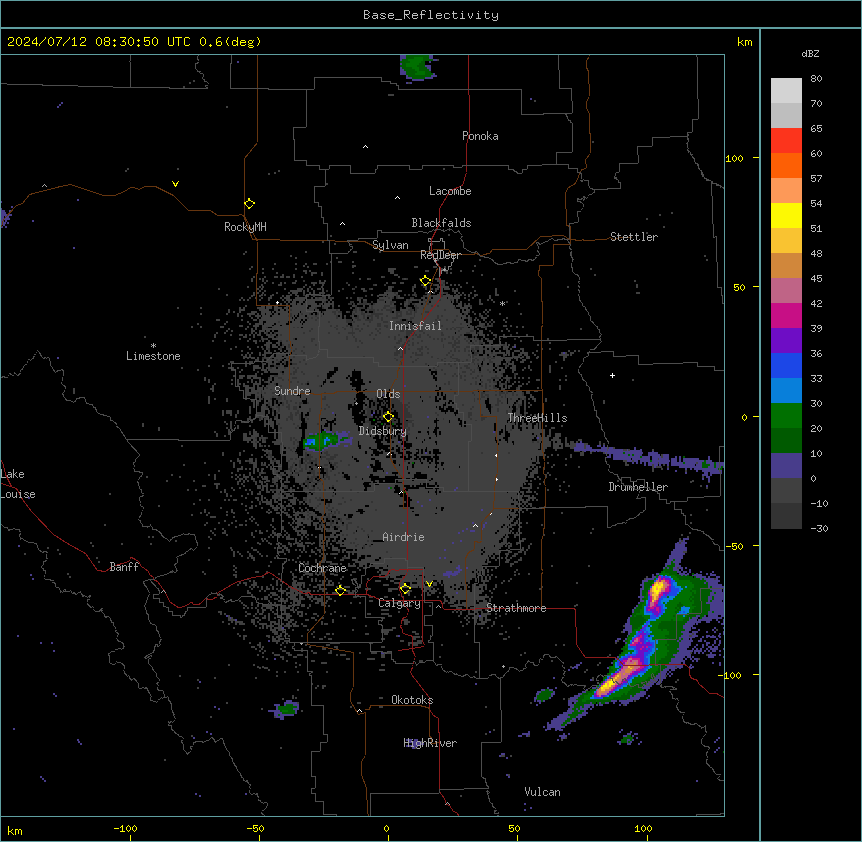Image resolution: width=862 pixels, height=842 pixels.
Task: Click the Calgary city label
Action: (x=399, y=603)
